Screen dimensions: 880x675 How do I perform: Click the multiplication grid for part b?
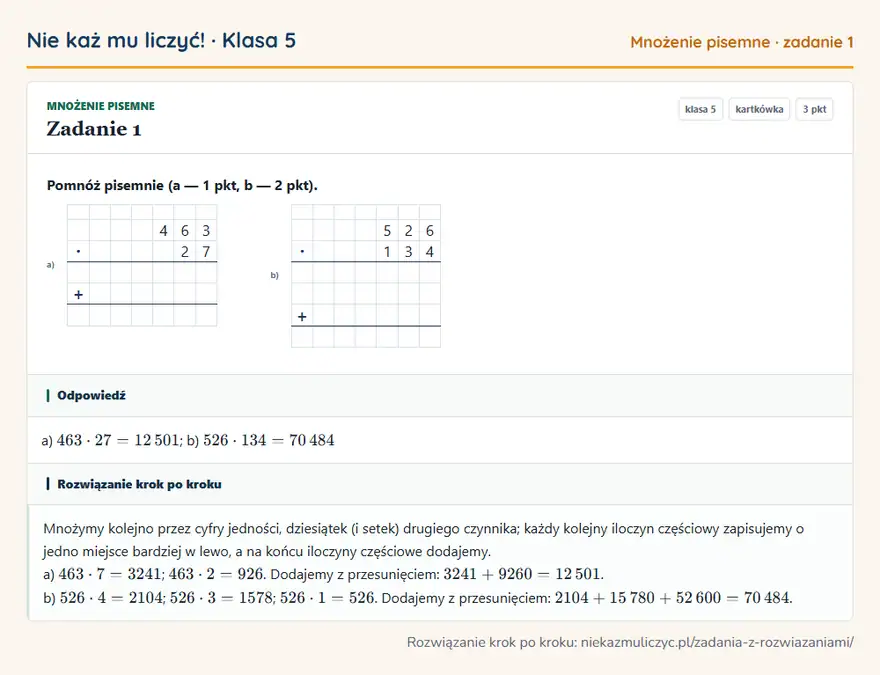(x=366, y=276)
